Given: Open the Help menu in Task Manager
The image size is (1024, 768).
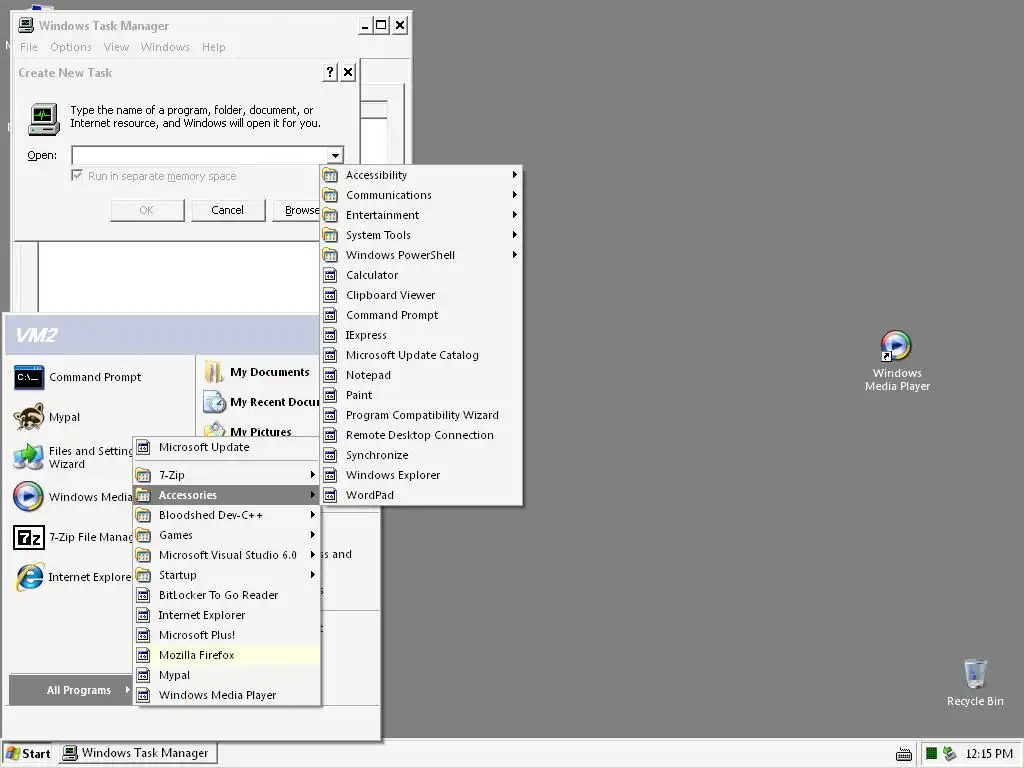Looking at the screenshot, I should tap(214, 47).
